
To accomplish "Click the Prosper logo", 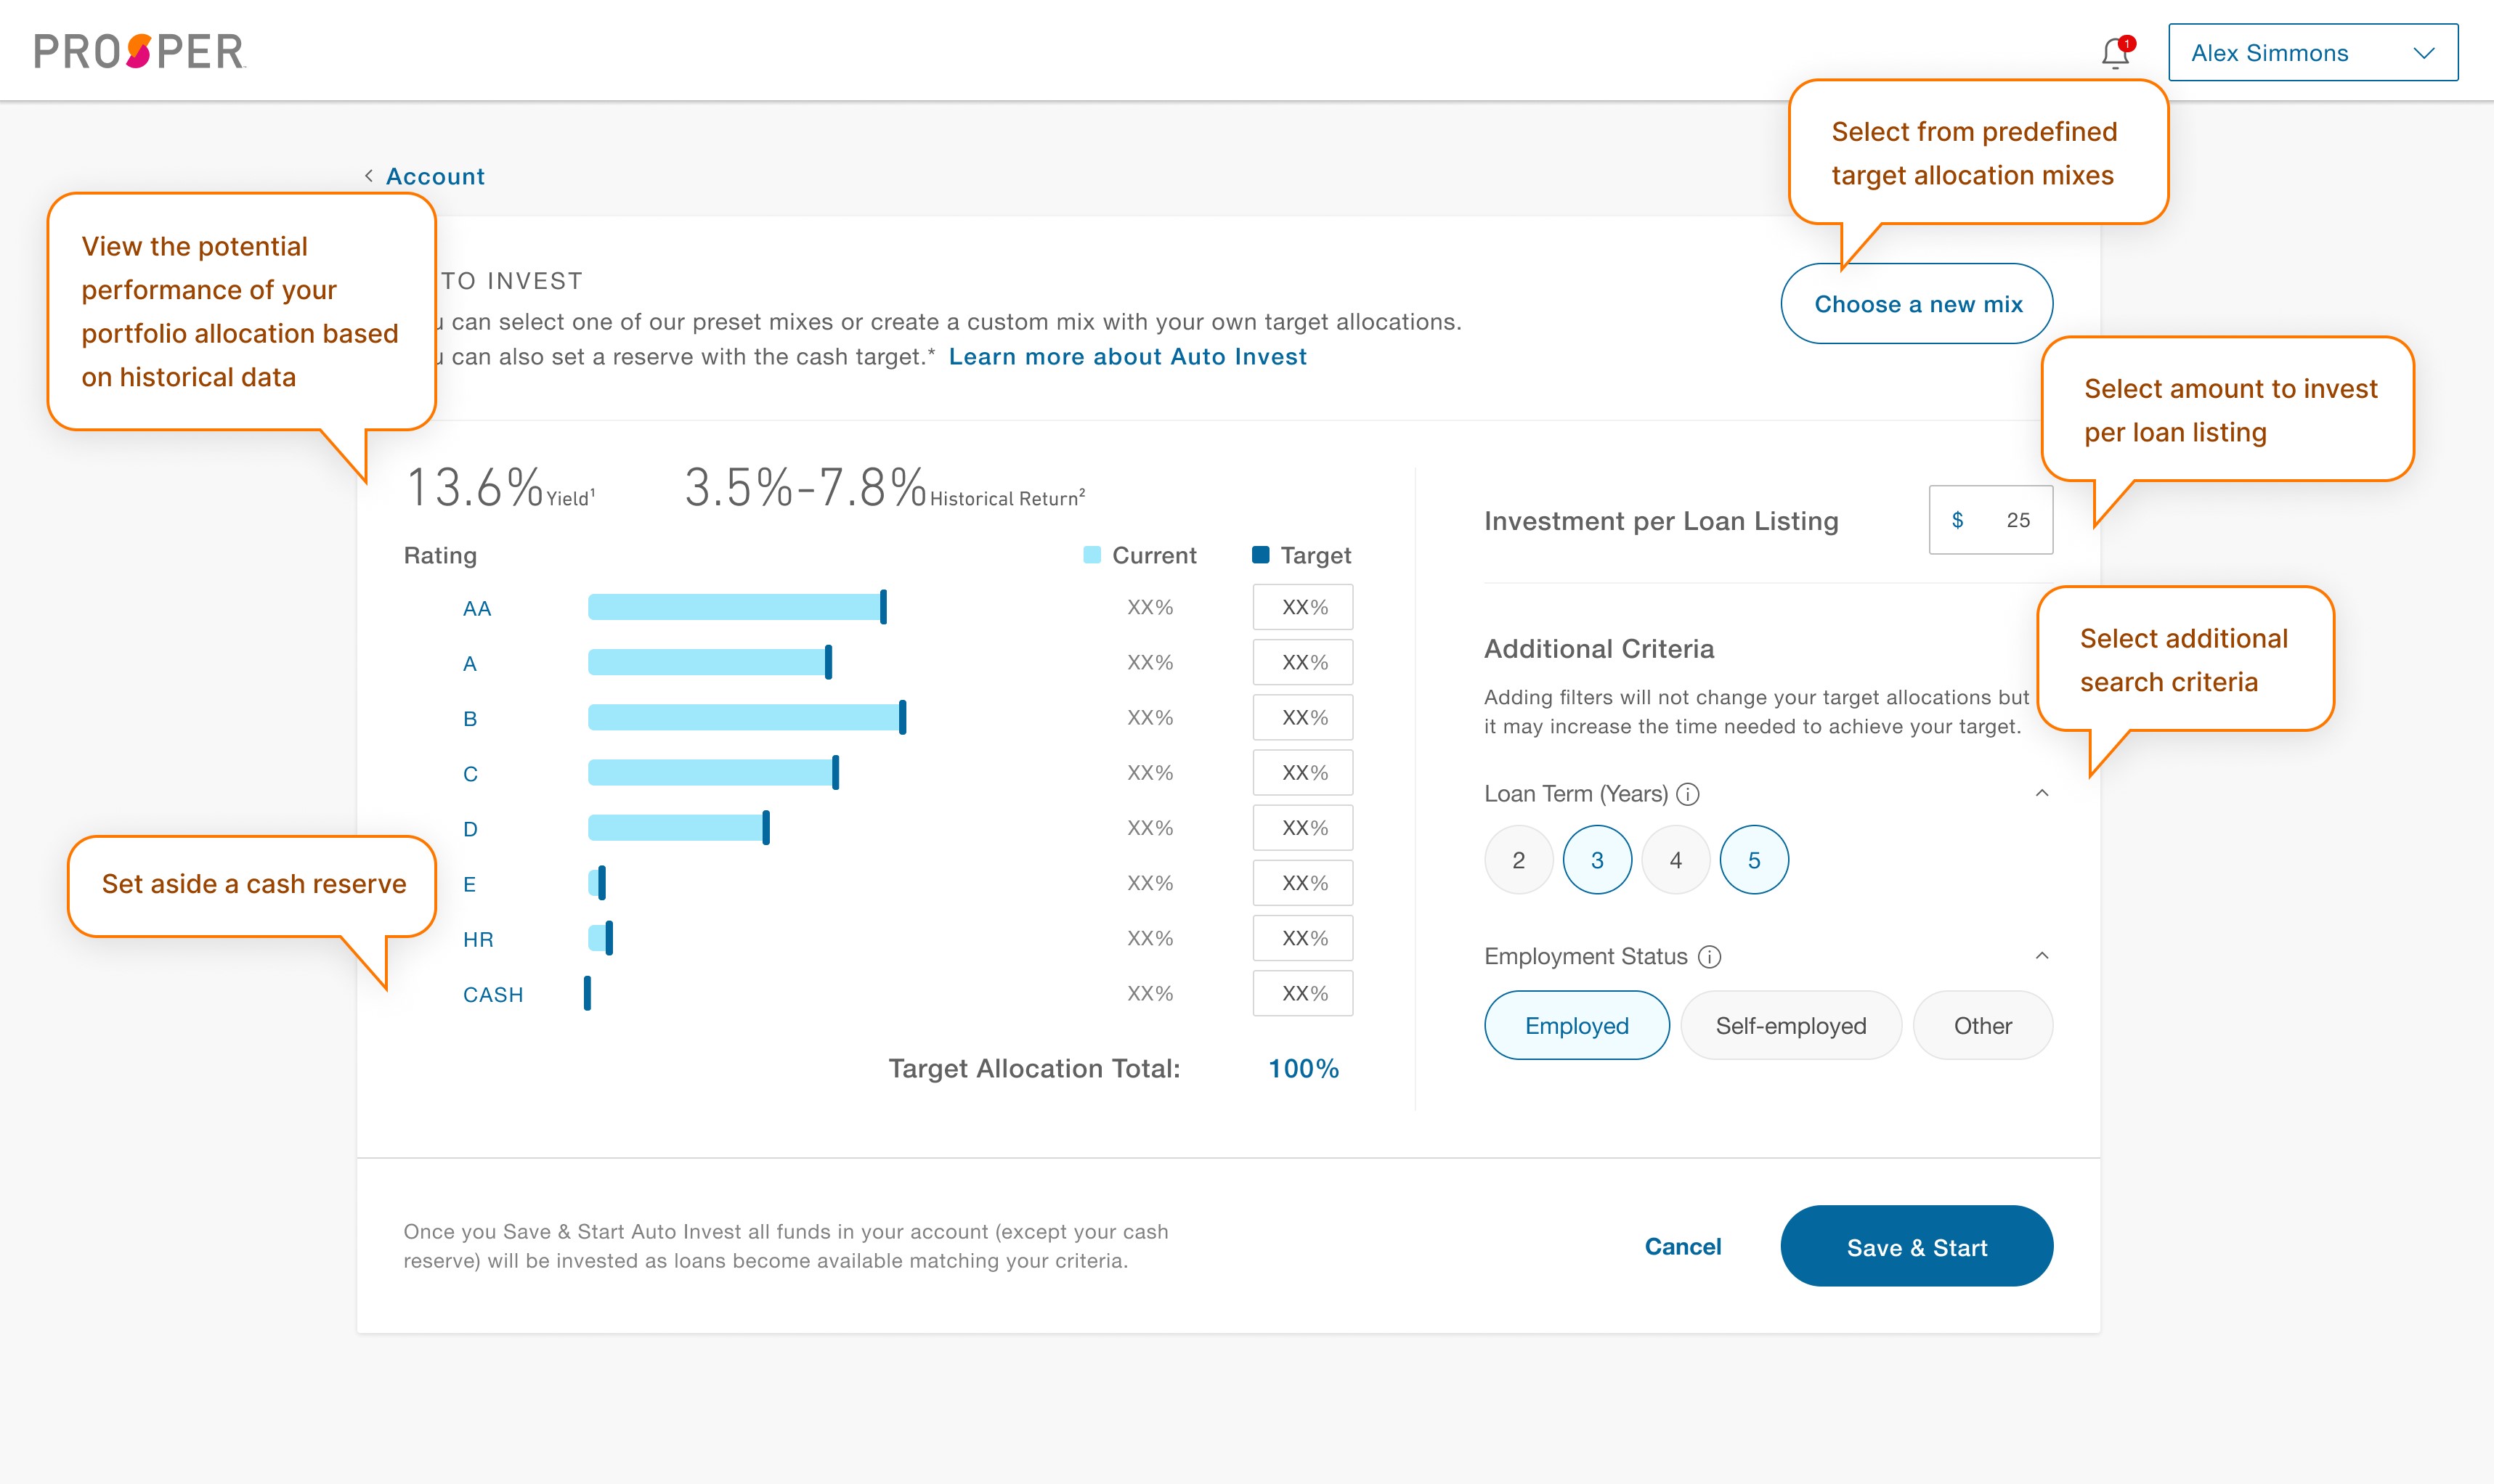I will tap(140, 49).
